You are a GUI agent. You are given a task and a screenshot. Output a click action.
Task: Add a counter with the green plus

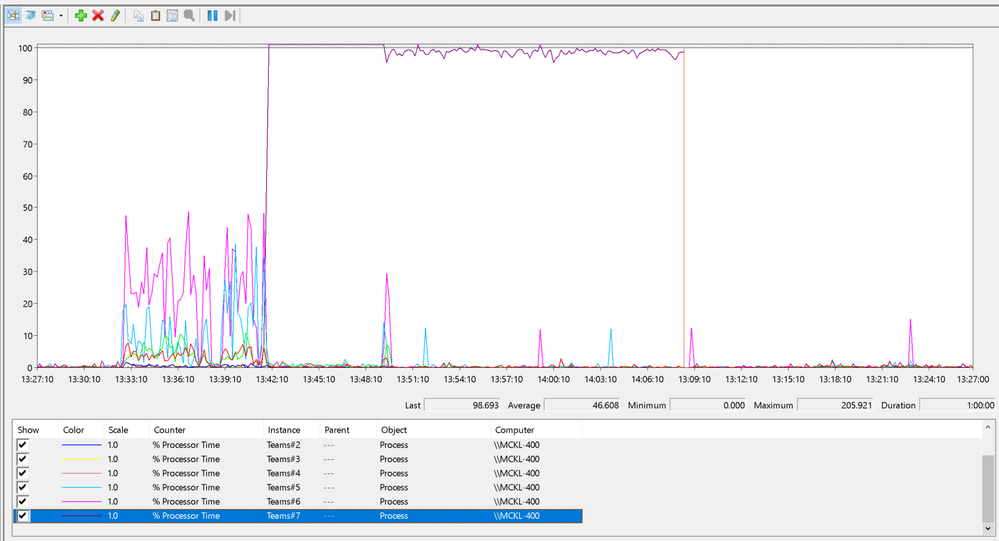pyautogui.click(x=80, y=15)
